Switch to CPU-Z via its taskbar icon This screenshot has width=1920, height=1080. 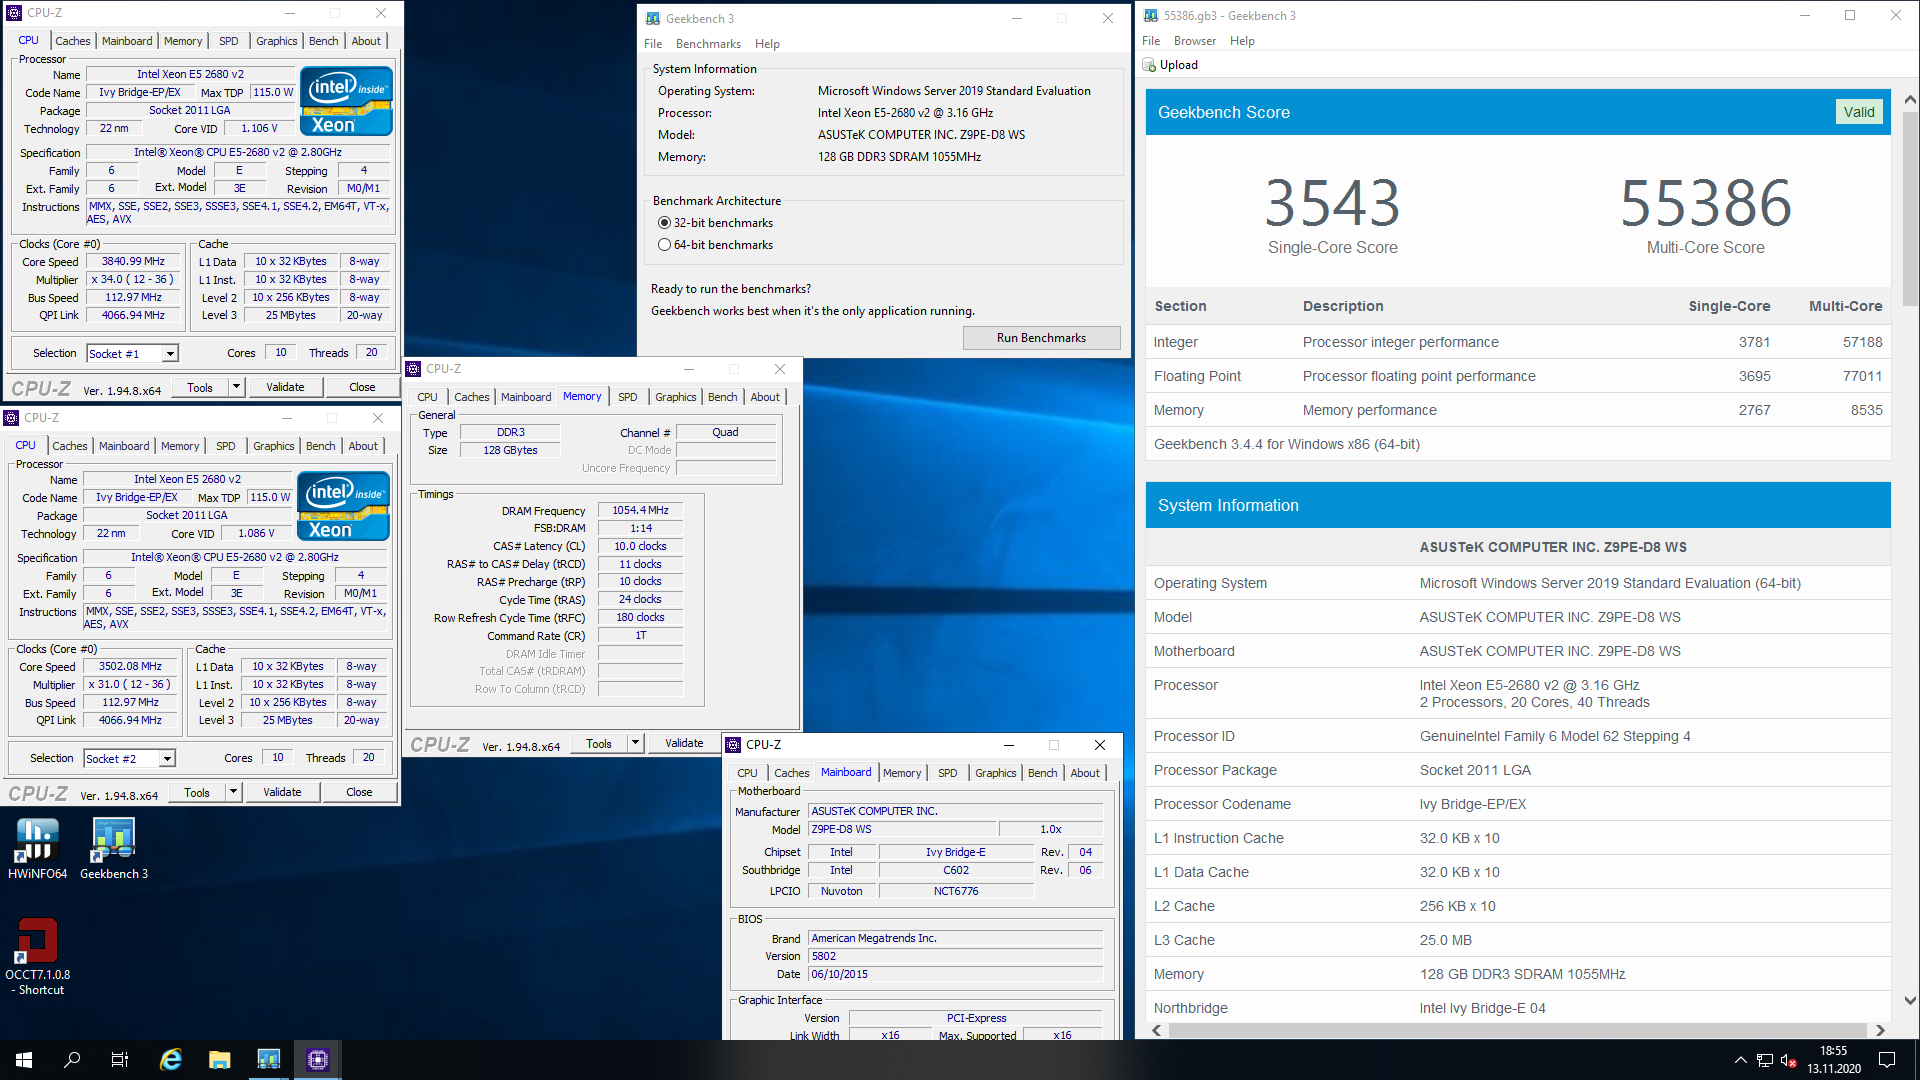click(318, 1060)
